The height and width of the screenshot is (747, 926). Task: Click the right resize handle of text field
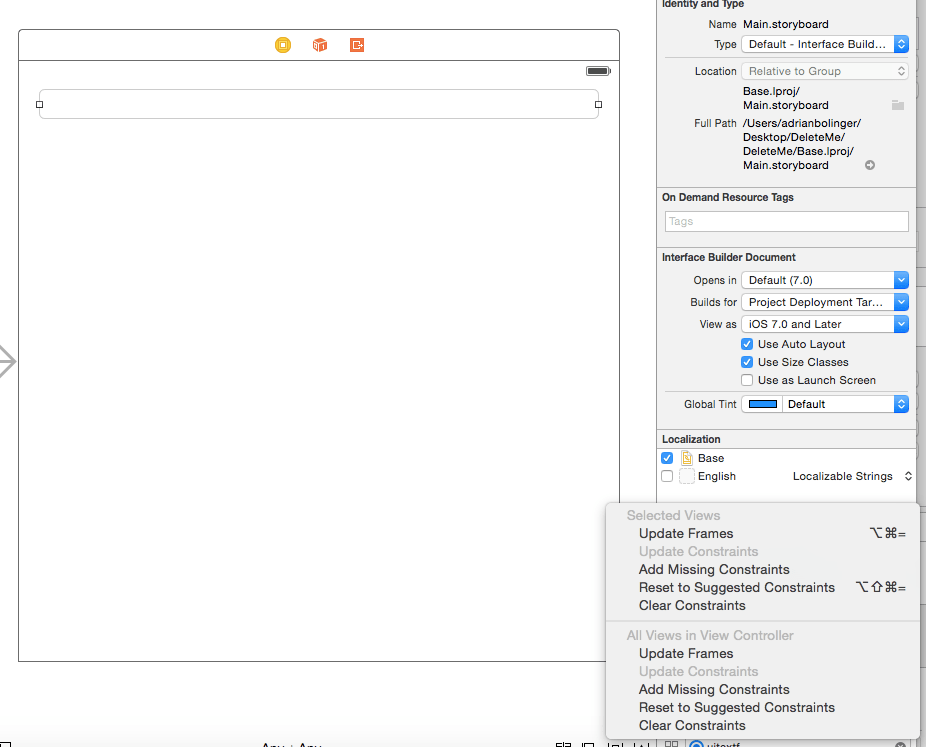pos(598,105)
